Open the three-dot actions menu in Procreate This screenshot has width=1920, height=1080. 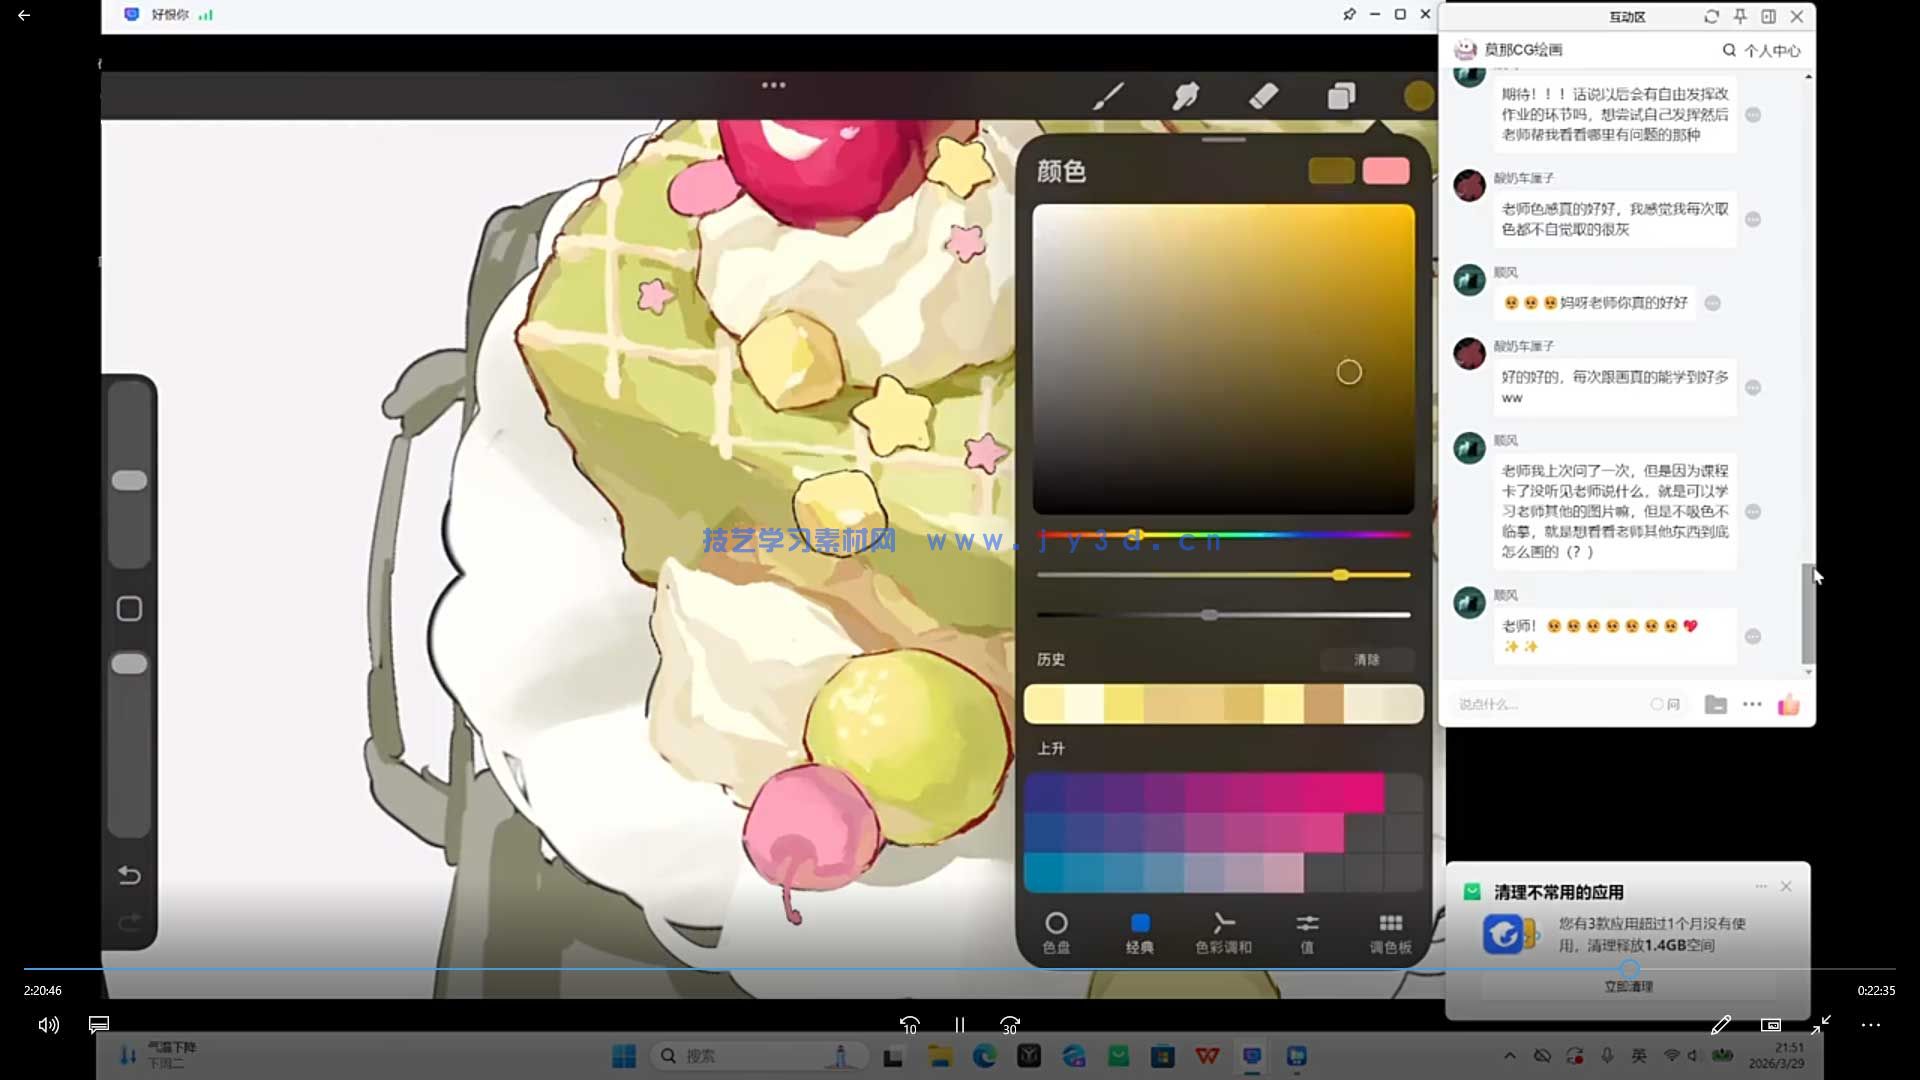tap(773, 85)
